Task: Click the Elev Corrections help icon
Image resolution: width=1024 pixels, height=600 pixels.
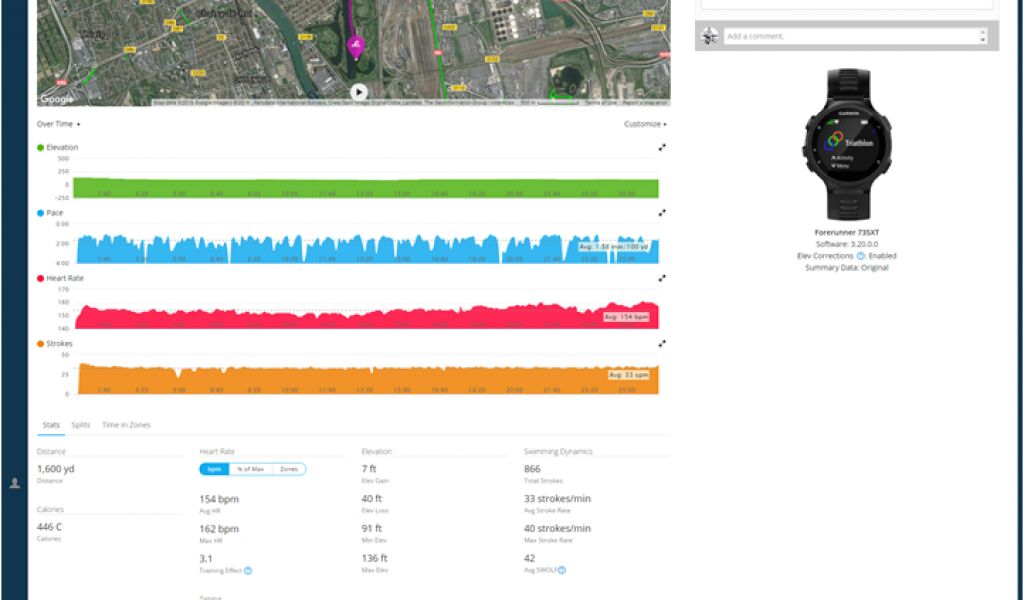Action: coord(860,256)
